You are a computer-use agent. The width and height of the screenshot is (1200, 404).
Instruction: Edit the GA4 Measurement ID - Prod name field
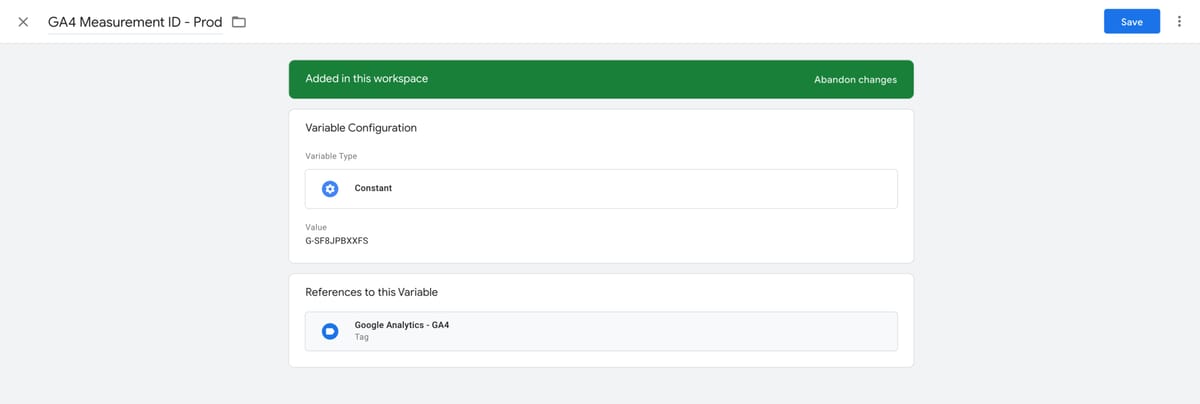pos(135,22)
